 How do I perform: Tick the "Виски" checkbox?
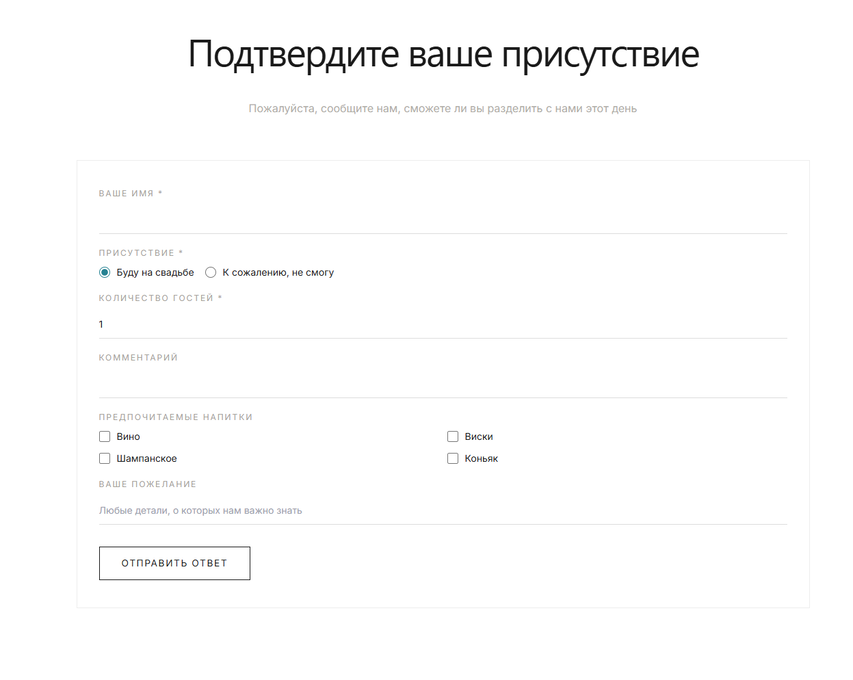(x=453, y=437)
